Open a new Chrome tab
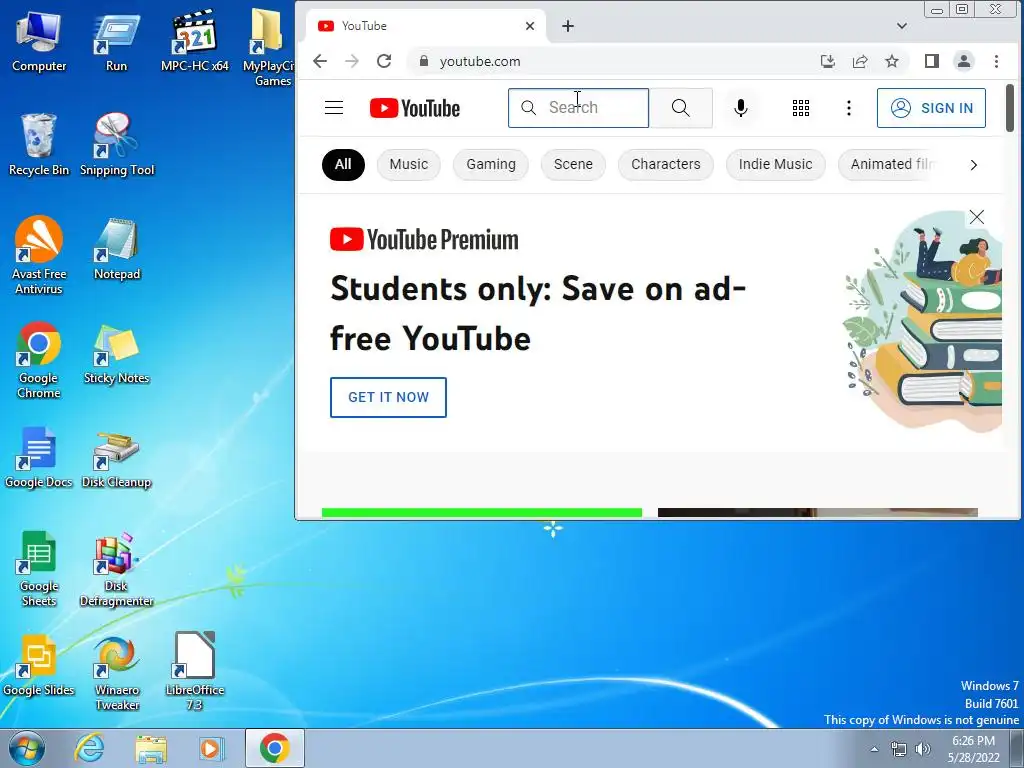 coord(568,26)
